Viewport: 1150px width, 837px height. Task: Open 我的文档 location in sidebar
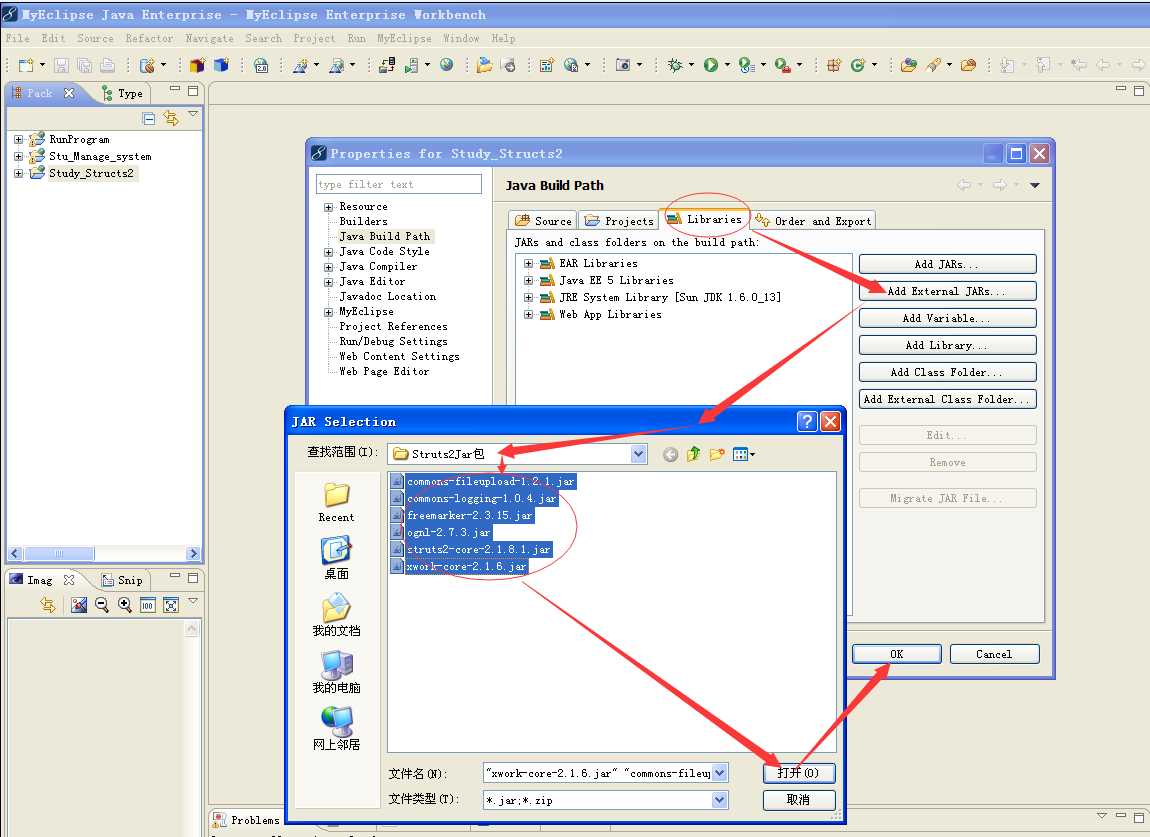click(336, 615)
